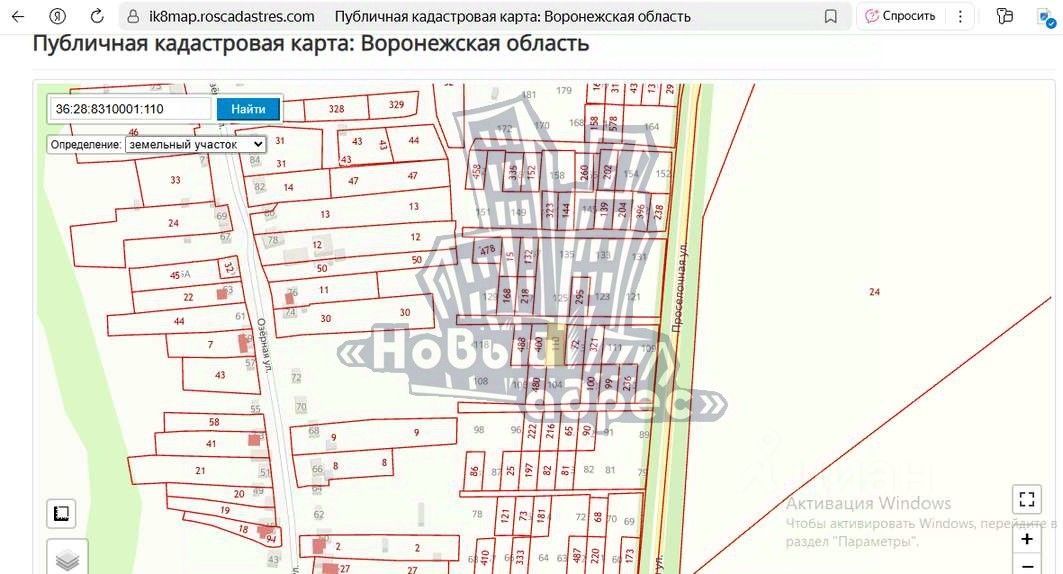This screenshot has width=1063, height=574.
Task: Click parcel labeled 58
Action: coord(214,422)
